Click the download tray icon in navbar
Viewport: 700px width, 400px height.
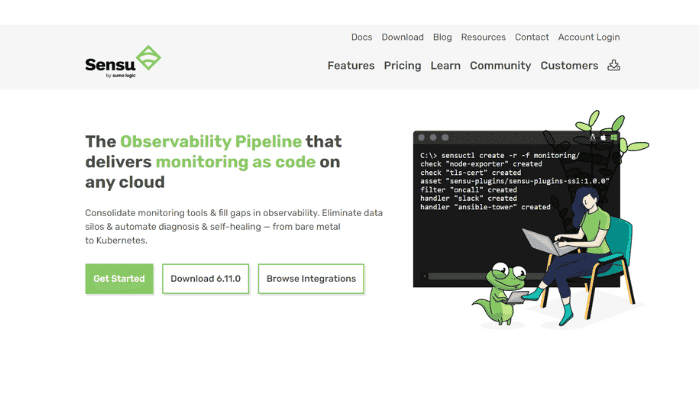[x=613, y=65]
